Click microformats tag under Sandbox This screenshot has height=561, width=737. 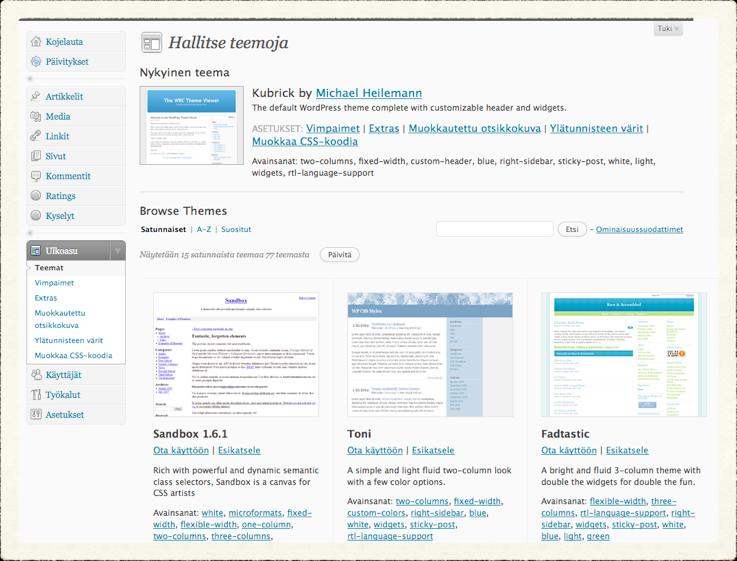click(x=255, y=513)
